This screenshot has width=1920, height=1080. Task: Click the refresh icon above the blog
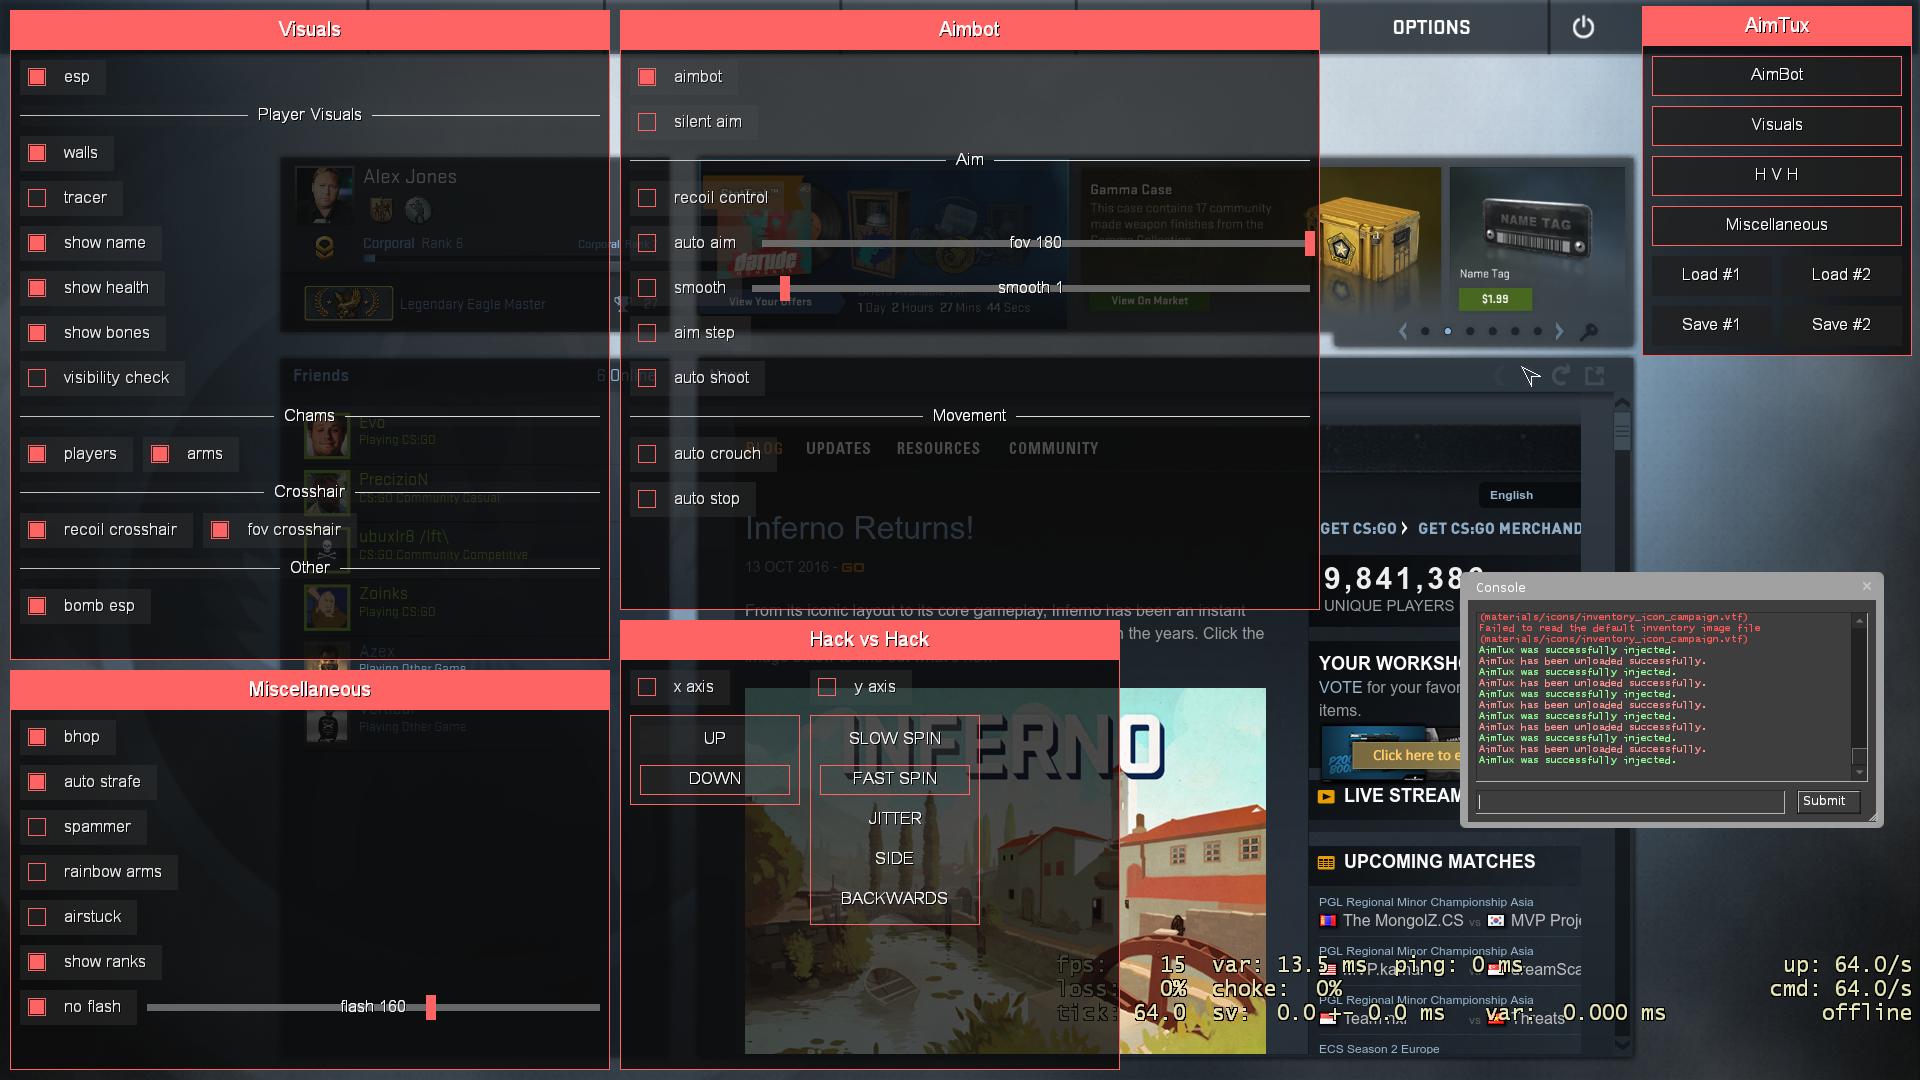point(1561,375)
